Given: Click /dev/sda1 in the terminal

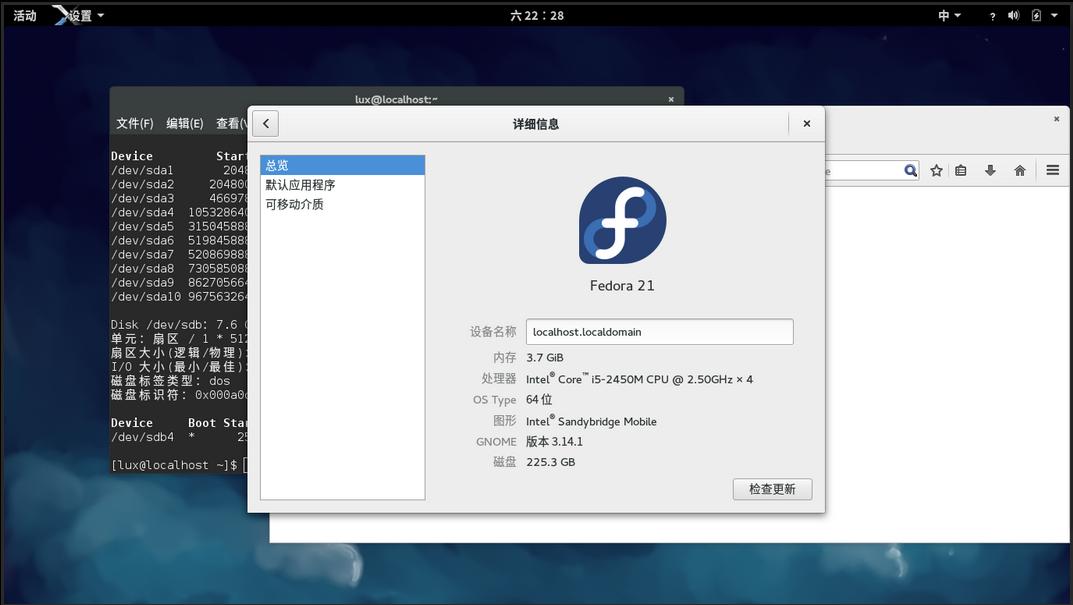Looking at the screenshot, I should tap(142, 170).
